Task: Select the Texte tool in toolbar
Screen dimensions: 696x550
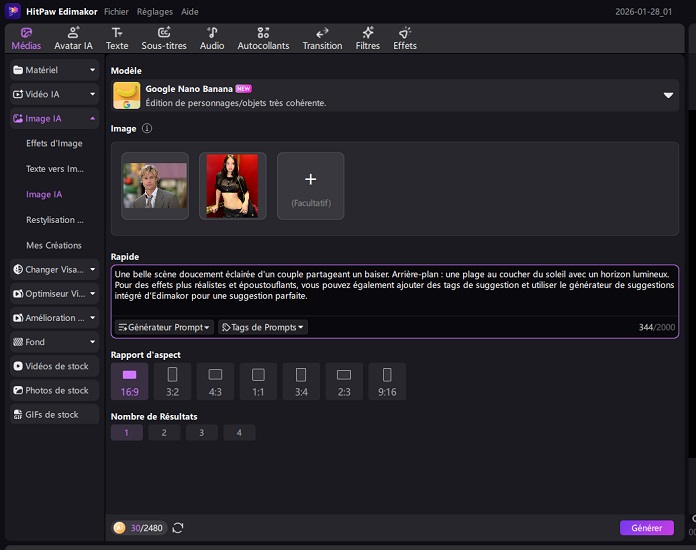Action: click(x=117, y=38)
